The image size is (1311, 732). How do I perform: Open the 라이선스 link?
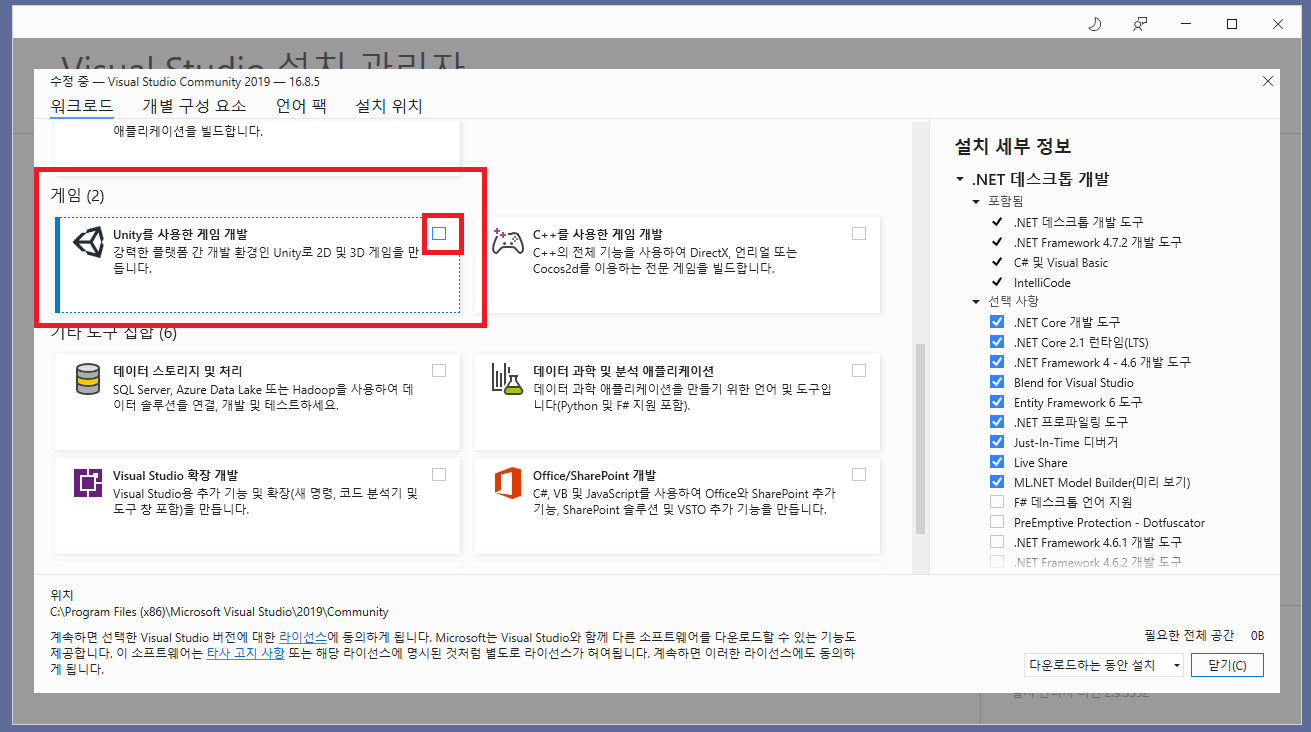(x=301, y=637)
